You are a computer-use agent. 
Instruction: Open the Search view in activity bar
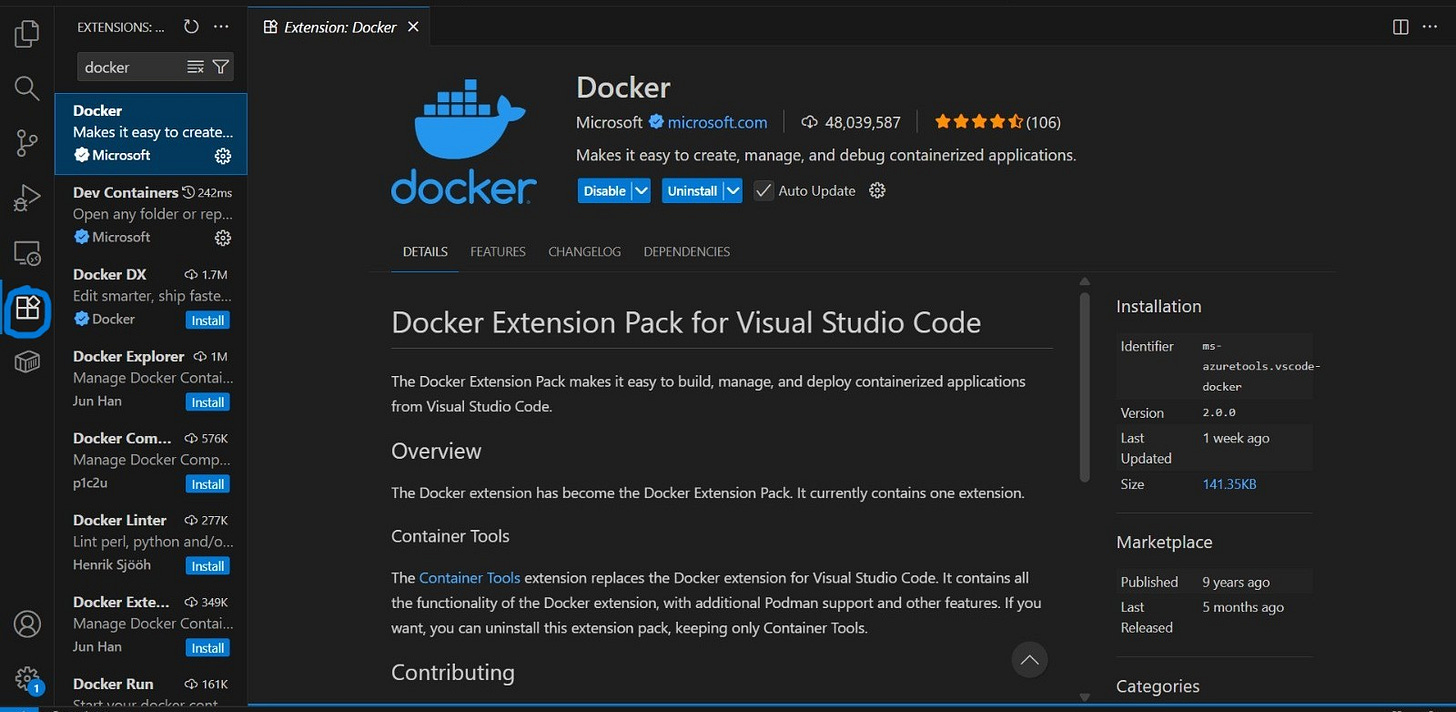click(27, 88)
